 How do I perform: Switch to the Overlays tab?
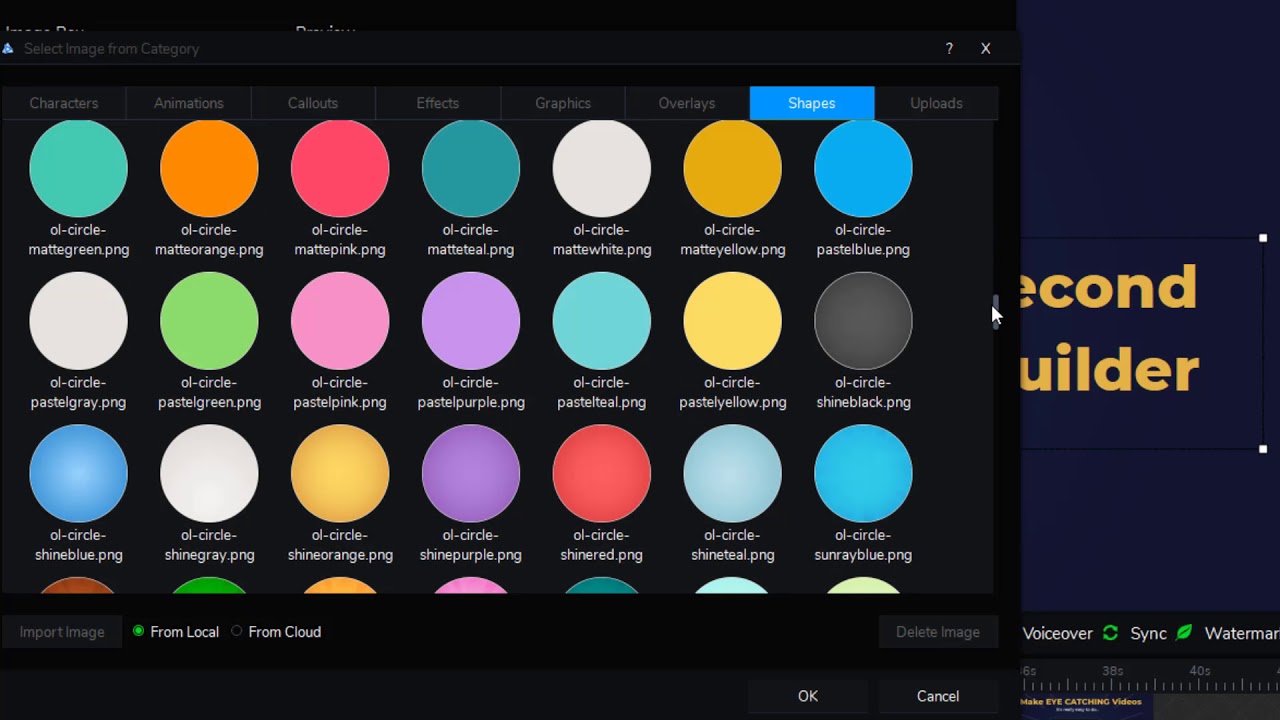[687, 103]
